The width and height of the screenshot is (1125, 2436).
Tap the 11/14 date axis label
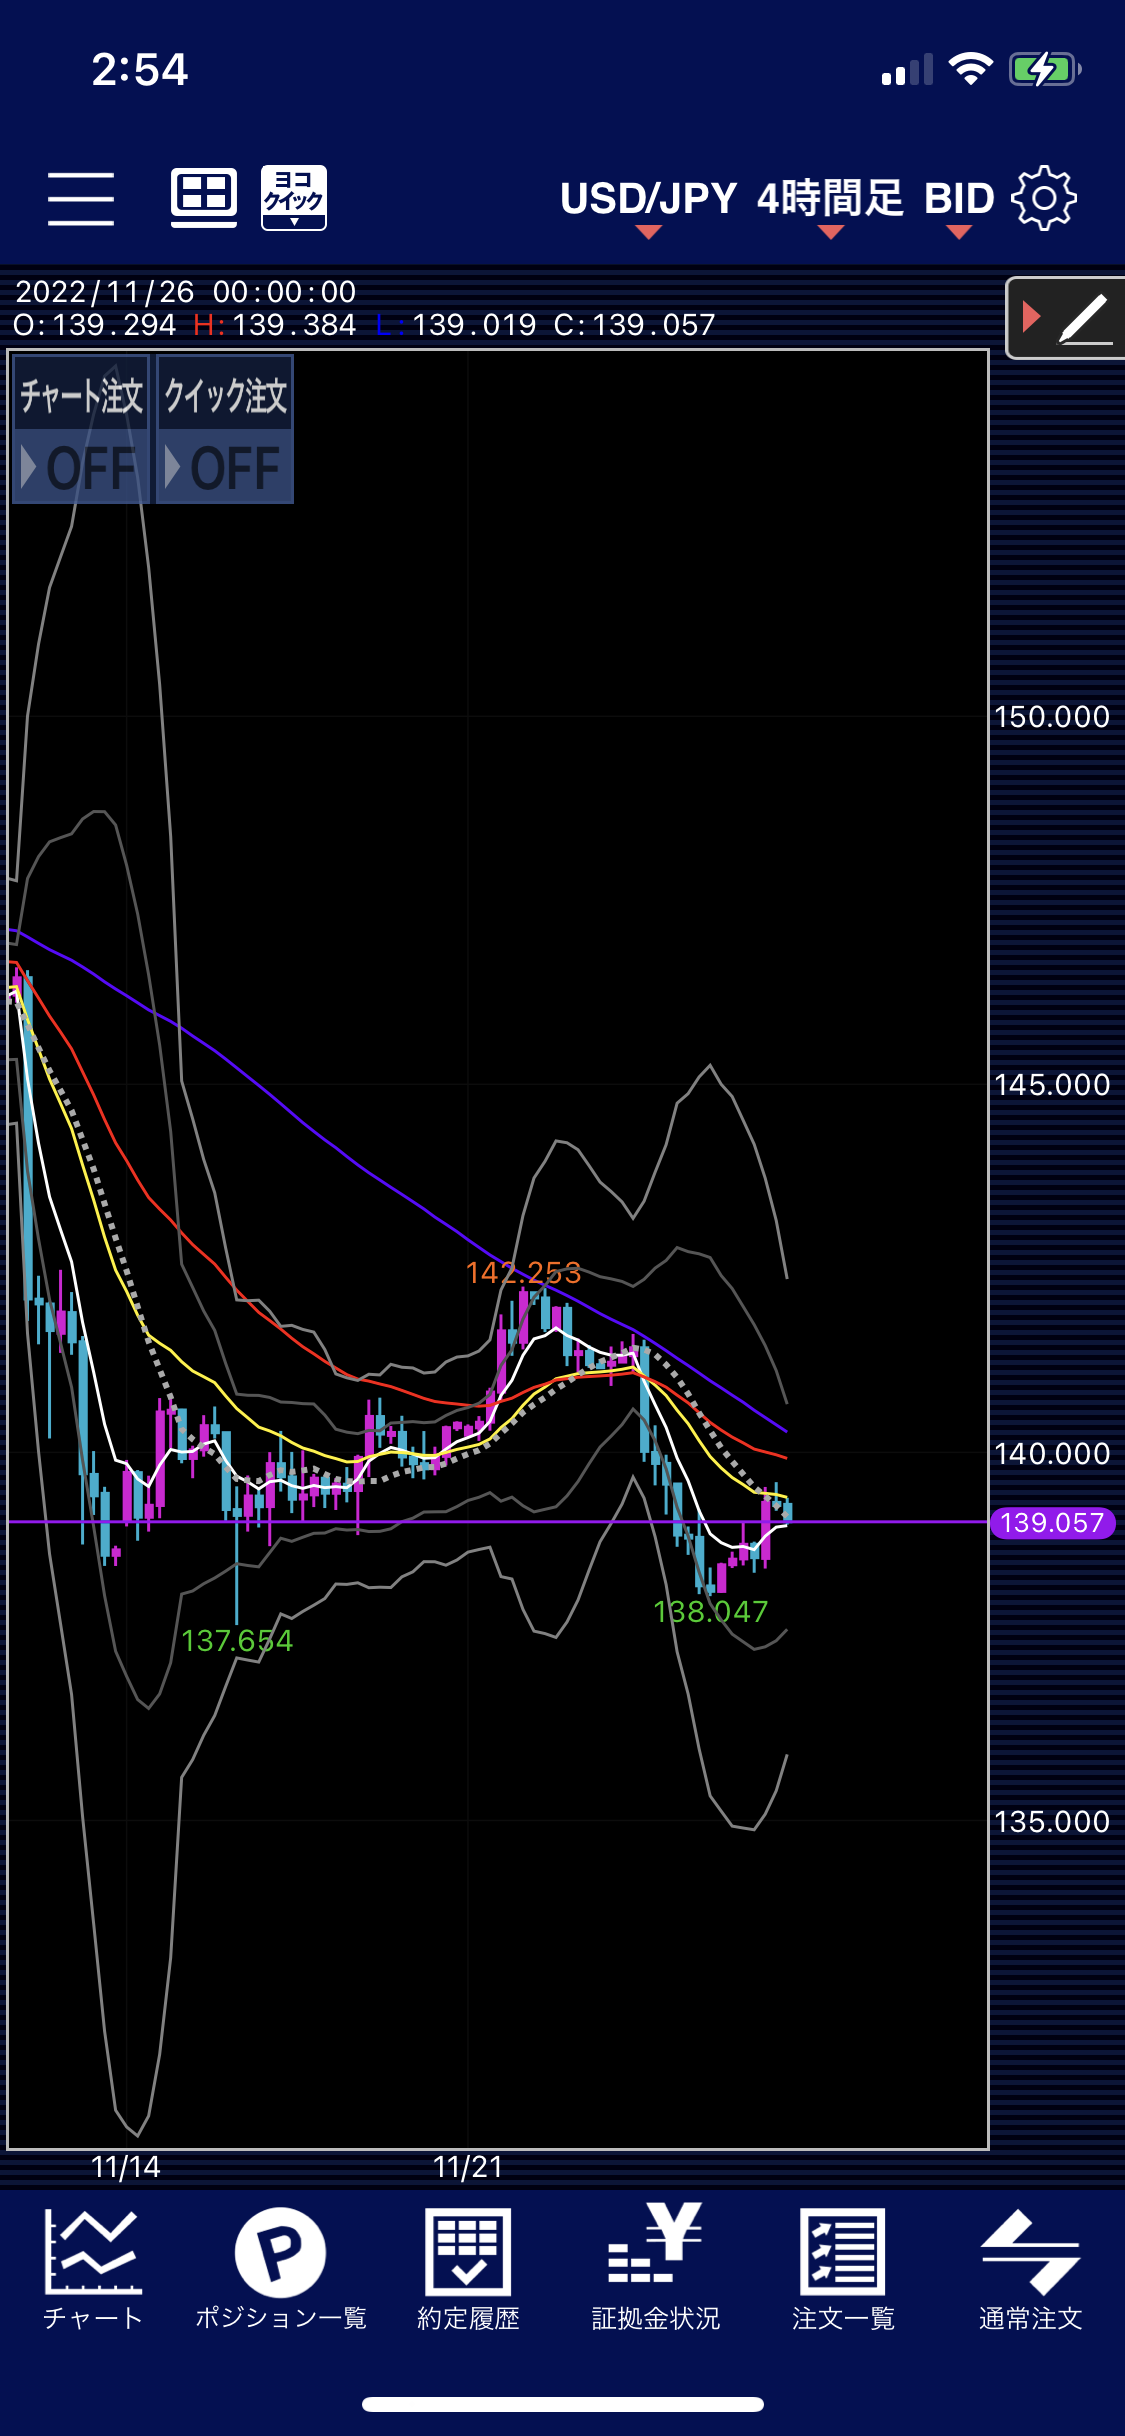pyautogui.click(x=125, y=2168)
